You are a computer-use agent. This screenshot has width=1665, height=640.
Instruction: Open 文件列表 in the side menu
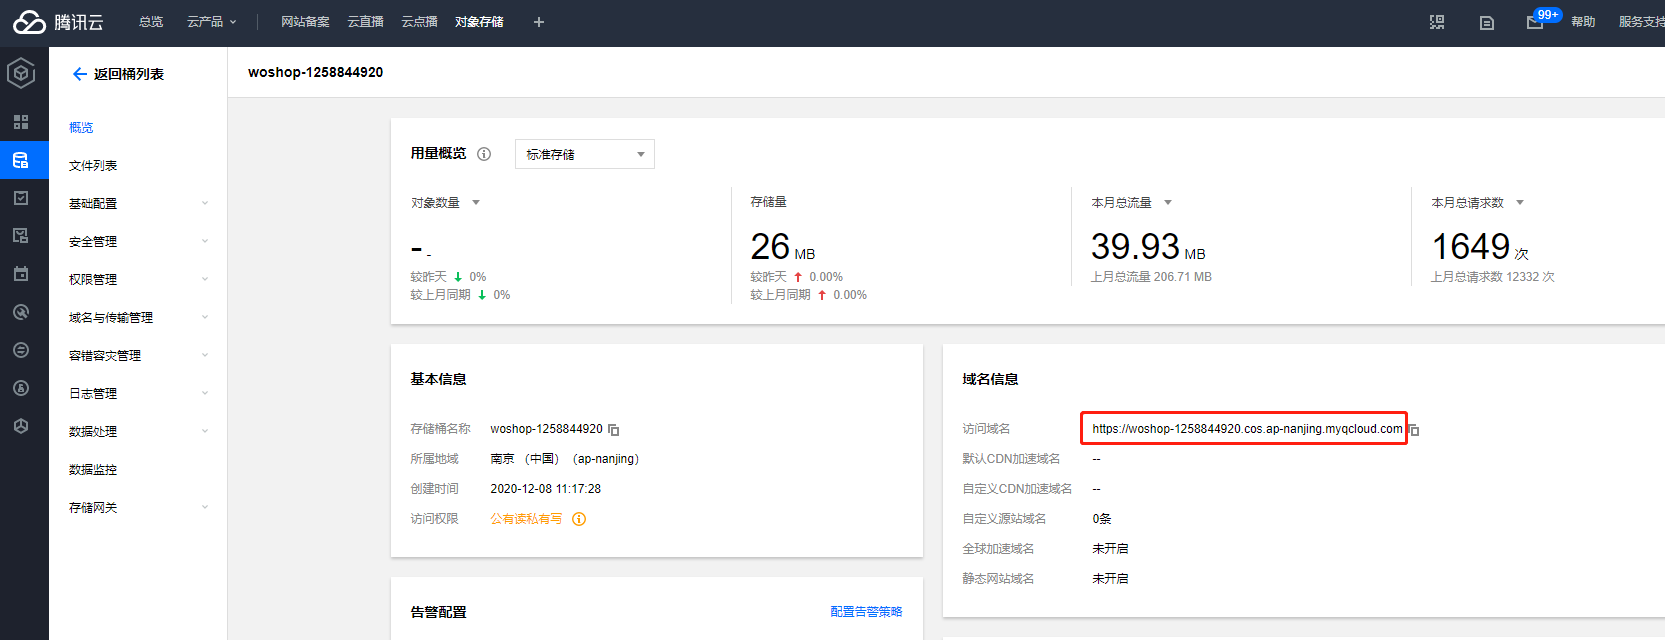tap(93, 166)
